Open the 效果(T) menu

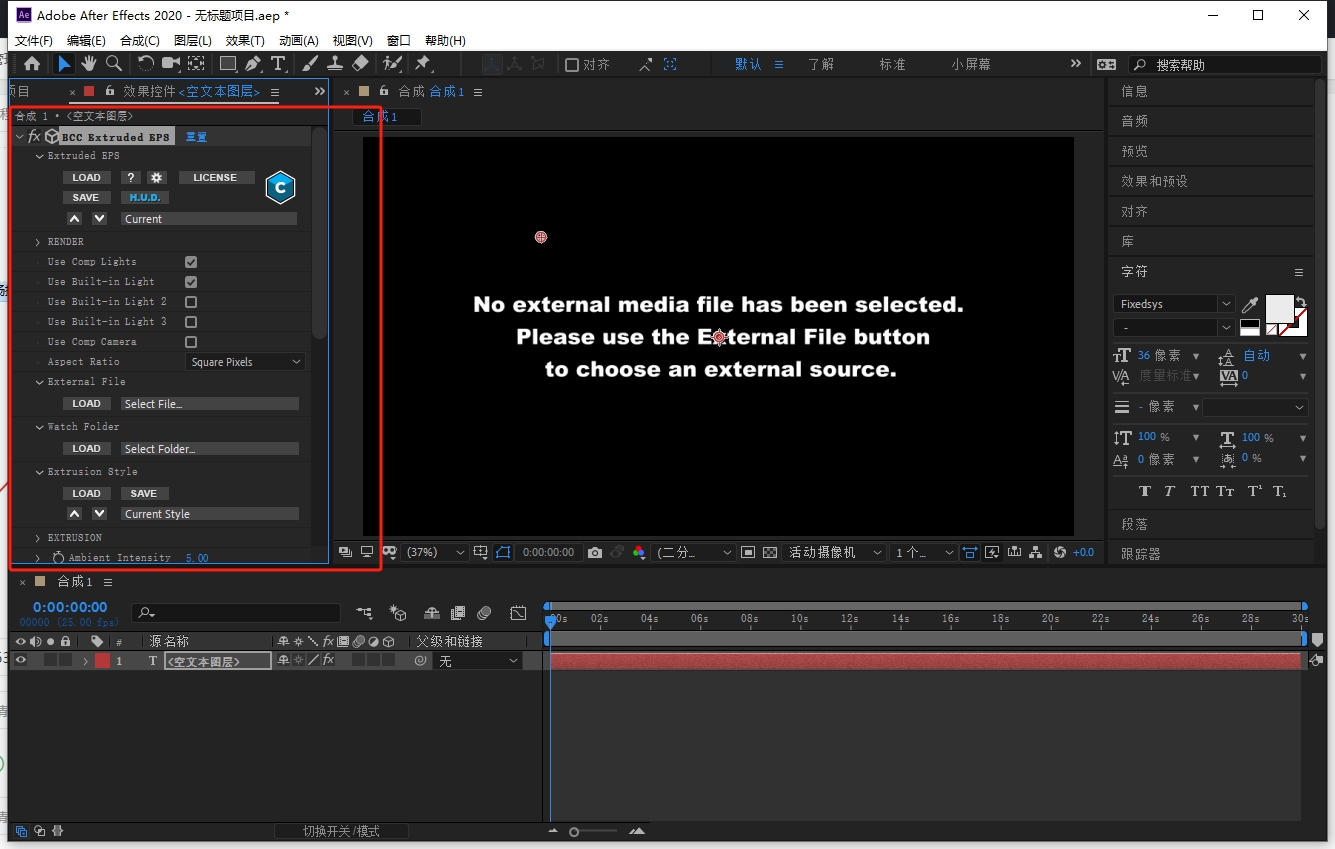point(245,40)
